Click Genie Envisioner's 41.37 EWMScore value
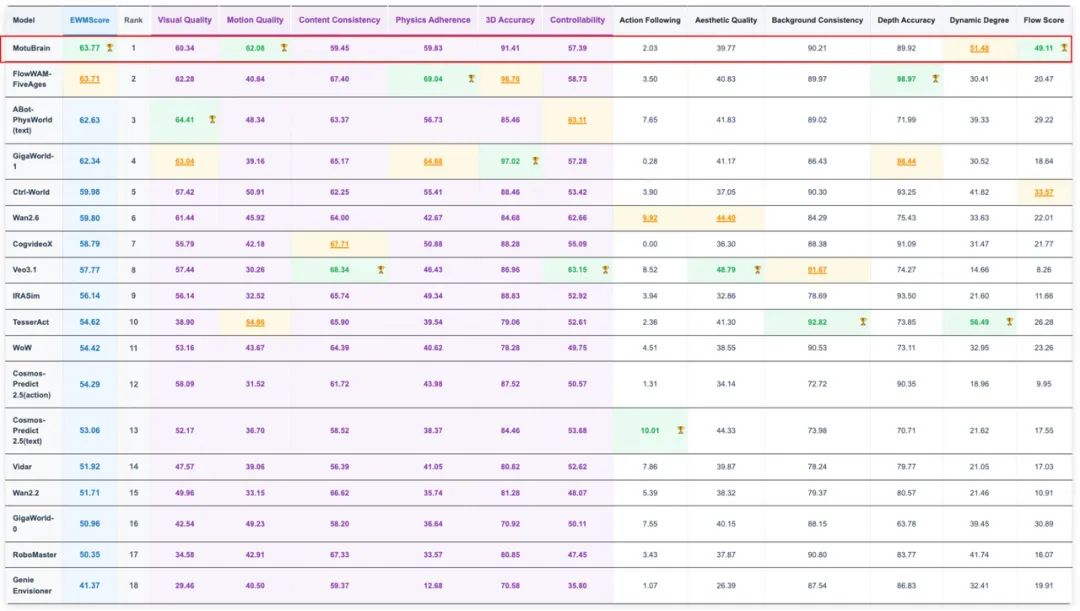 (90, 586)
